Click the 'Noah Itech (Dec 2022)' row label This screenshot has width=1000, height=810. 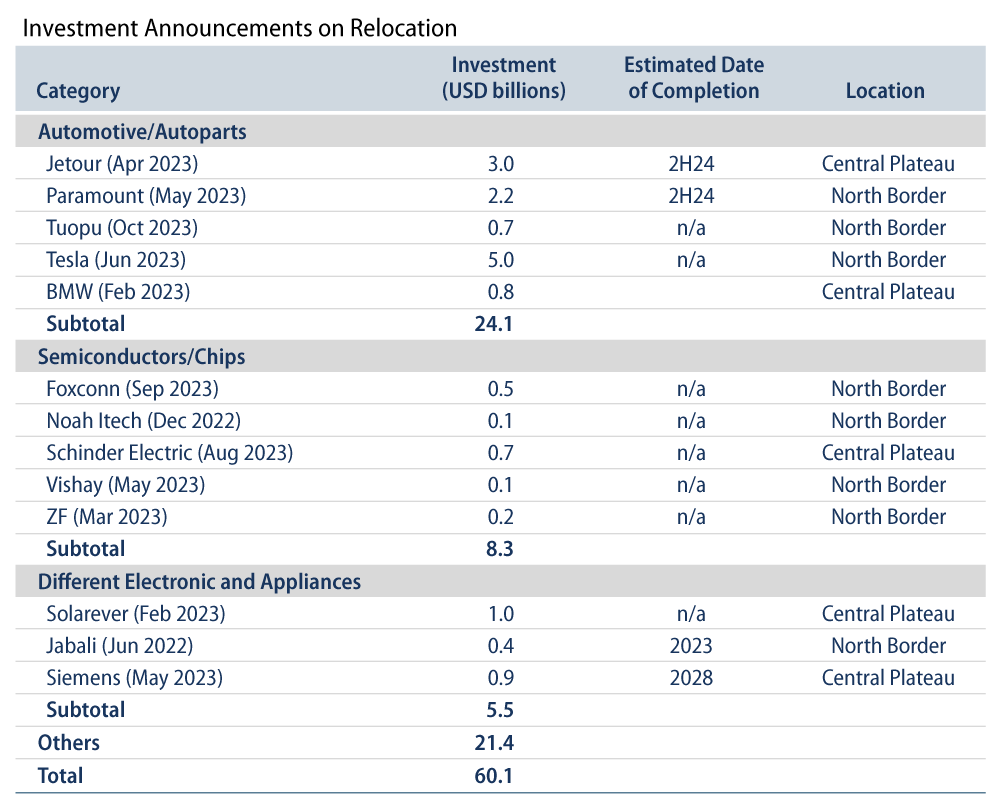(143, 421)
